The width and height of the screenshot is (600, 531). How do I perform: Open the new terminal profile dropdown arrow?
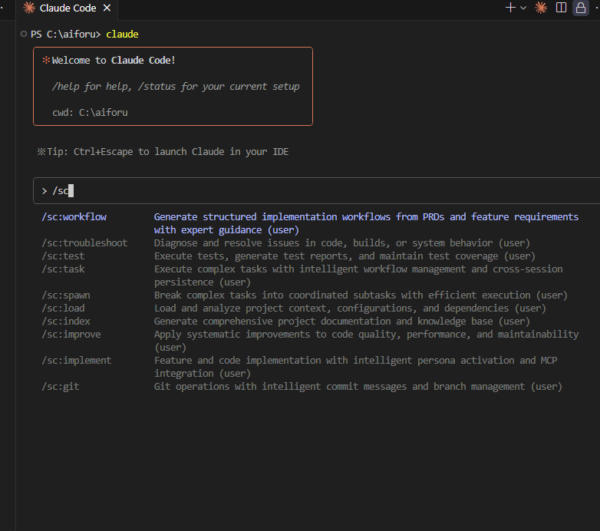point(523,8)
